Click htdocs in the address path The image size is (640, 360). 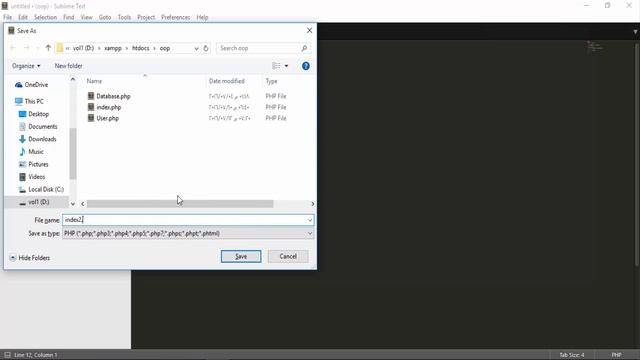point(141,48)
